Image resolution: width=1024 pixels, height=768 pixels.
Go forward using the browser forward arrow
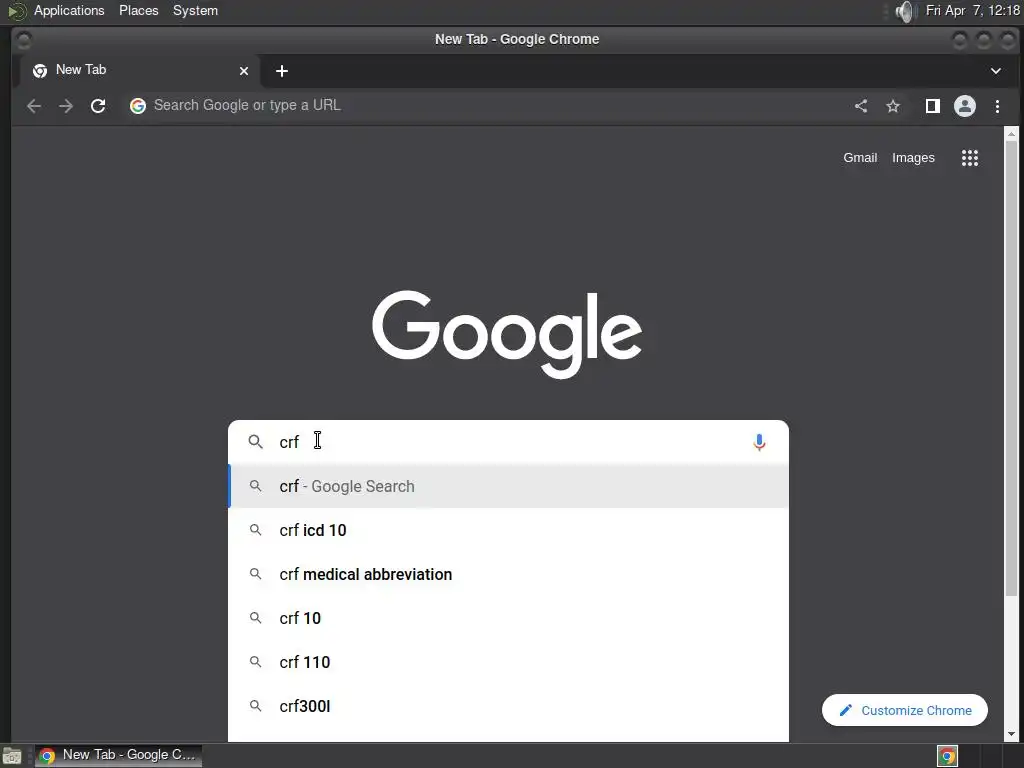tap(66, 106)
